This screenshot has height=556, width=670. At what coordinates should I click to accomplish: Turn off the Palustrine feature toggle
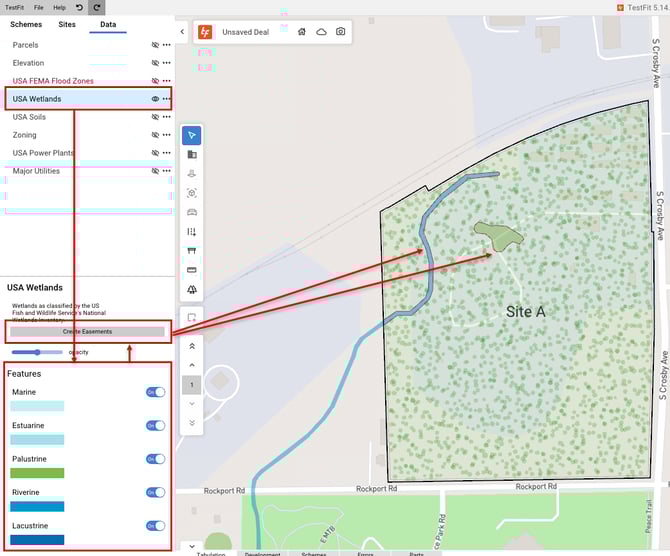click(156, 459)
